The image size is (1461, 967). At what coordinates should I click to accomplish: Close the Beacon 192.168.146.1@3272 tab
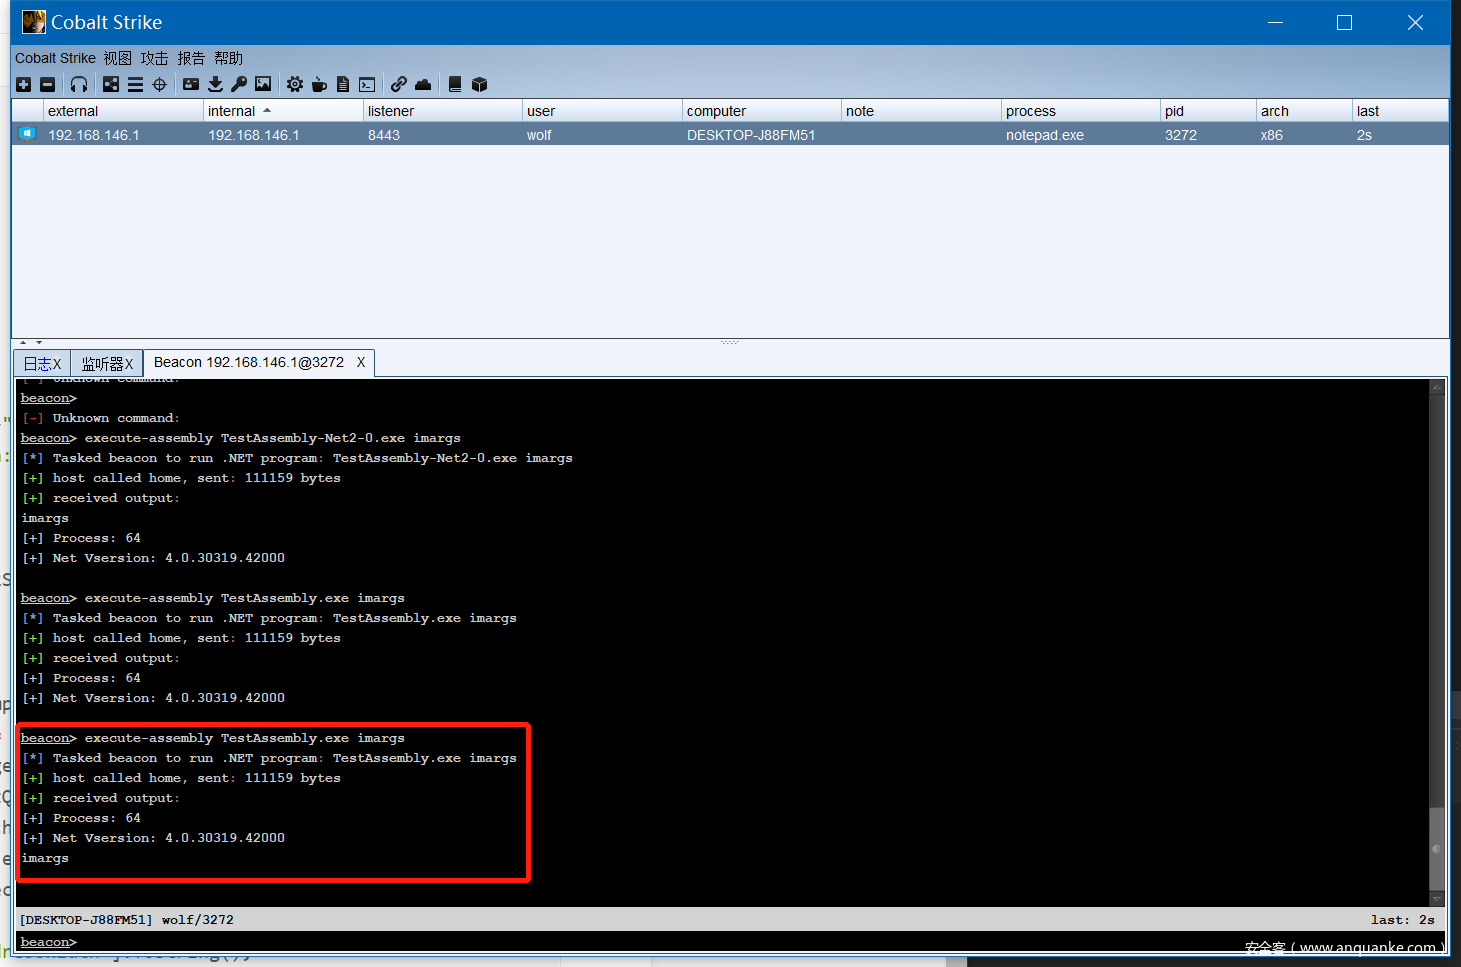[361, 362]
